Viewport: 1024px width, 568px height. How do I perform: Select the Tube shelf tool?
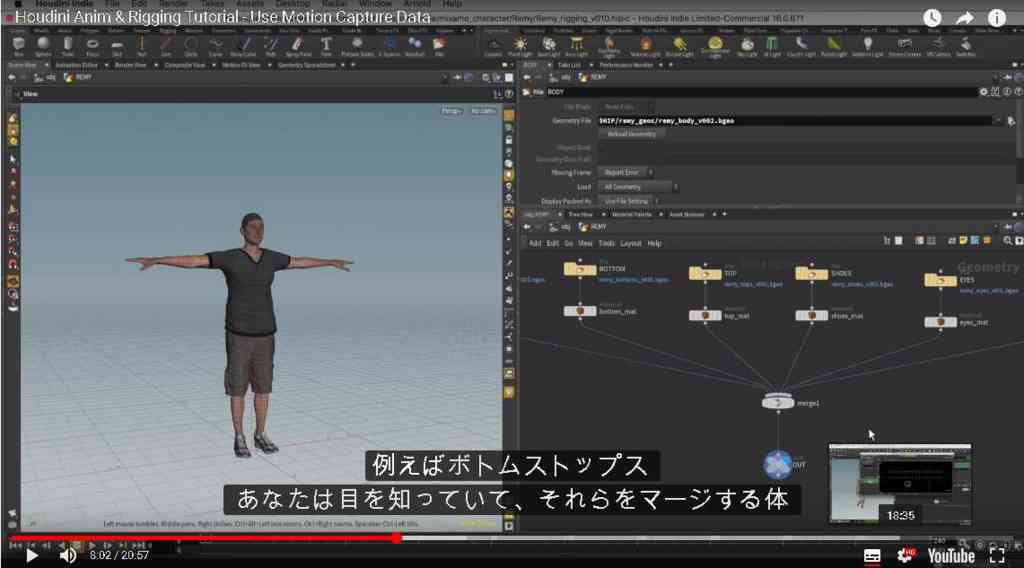[68, 45]
